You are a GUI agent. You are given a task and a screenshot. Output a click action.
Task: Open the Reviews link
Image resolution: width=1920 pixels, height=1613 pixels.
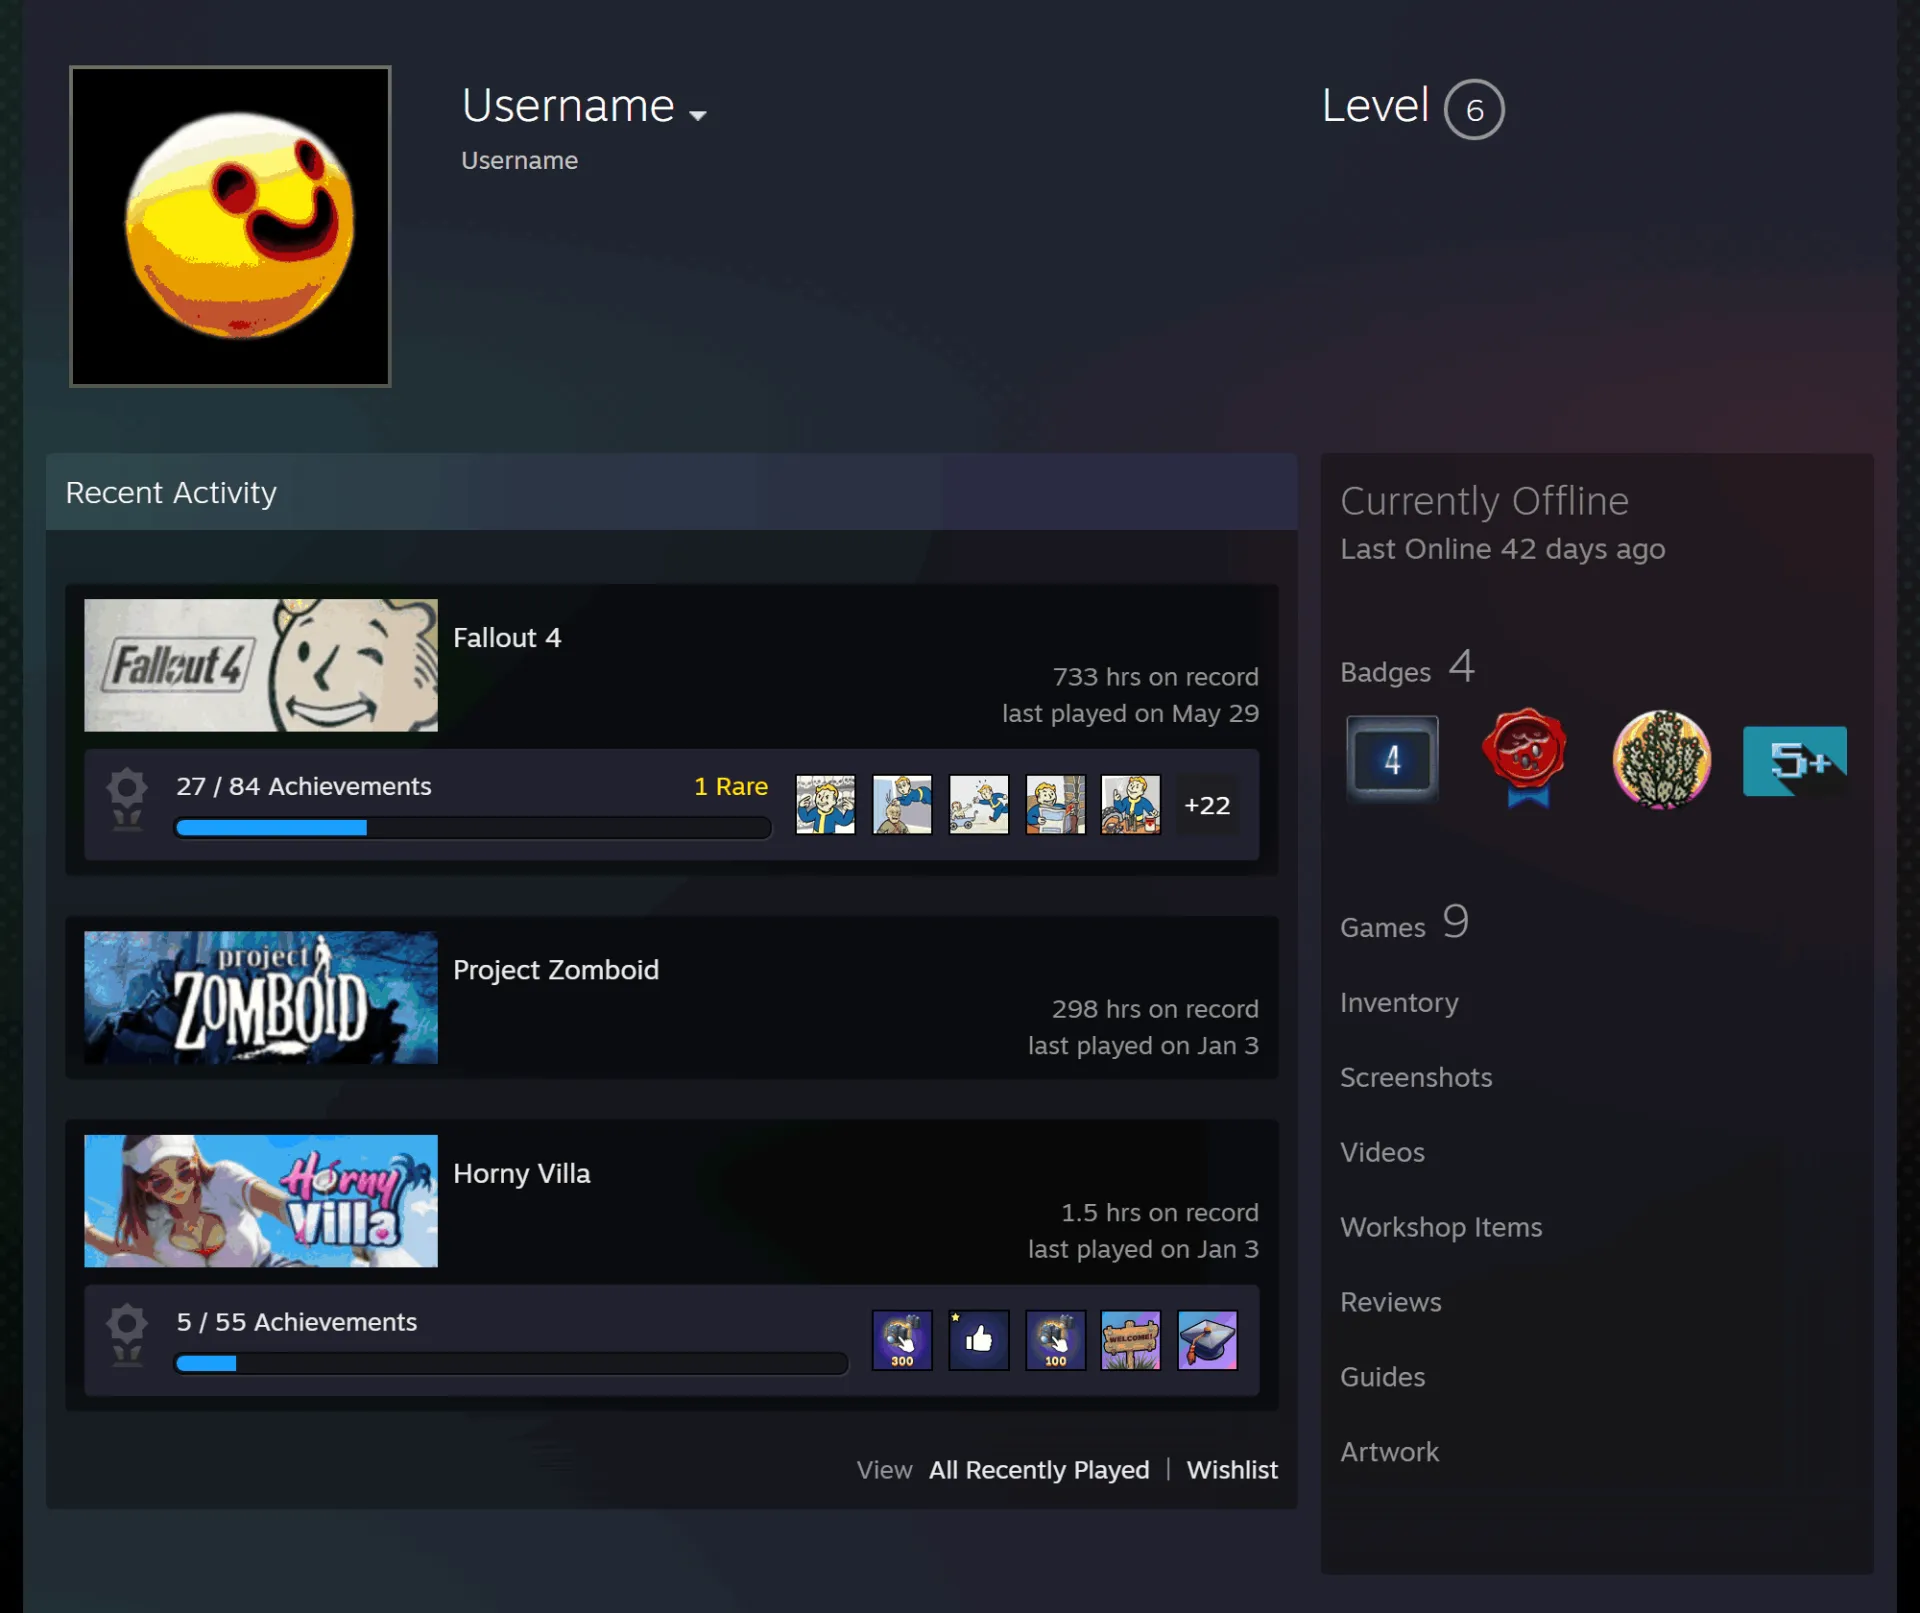point(1391,1302)
